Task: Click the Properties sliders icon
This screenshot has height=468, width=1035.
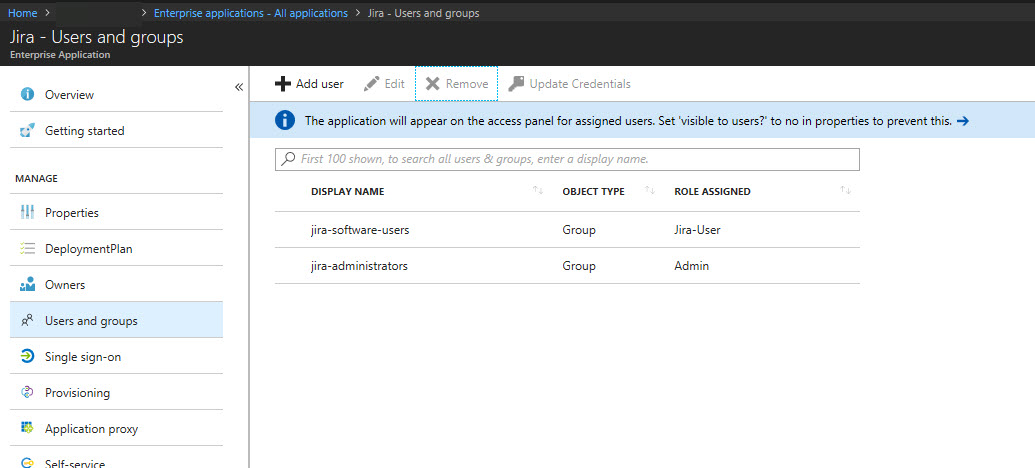Action: 27,213
